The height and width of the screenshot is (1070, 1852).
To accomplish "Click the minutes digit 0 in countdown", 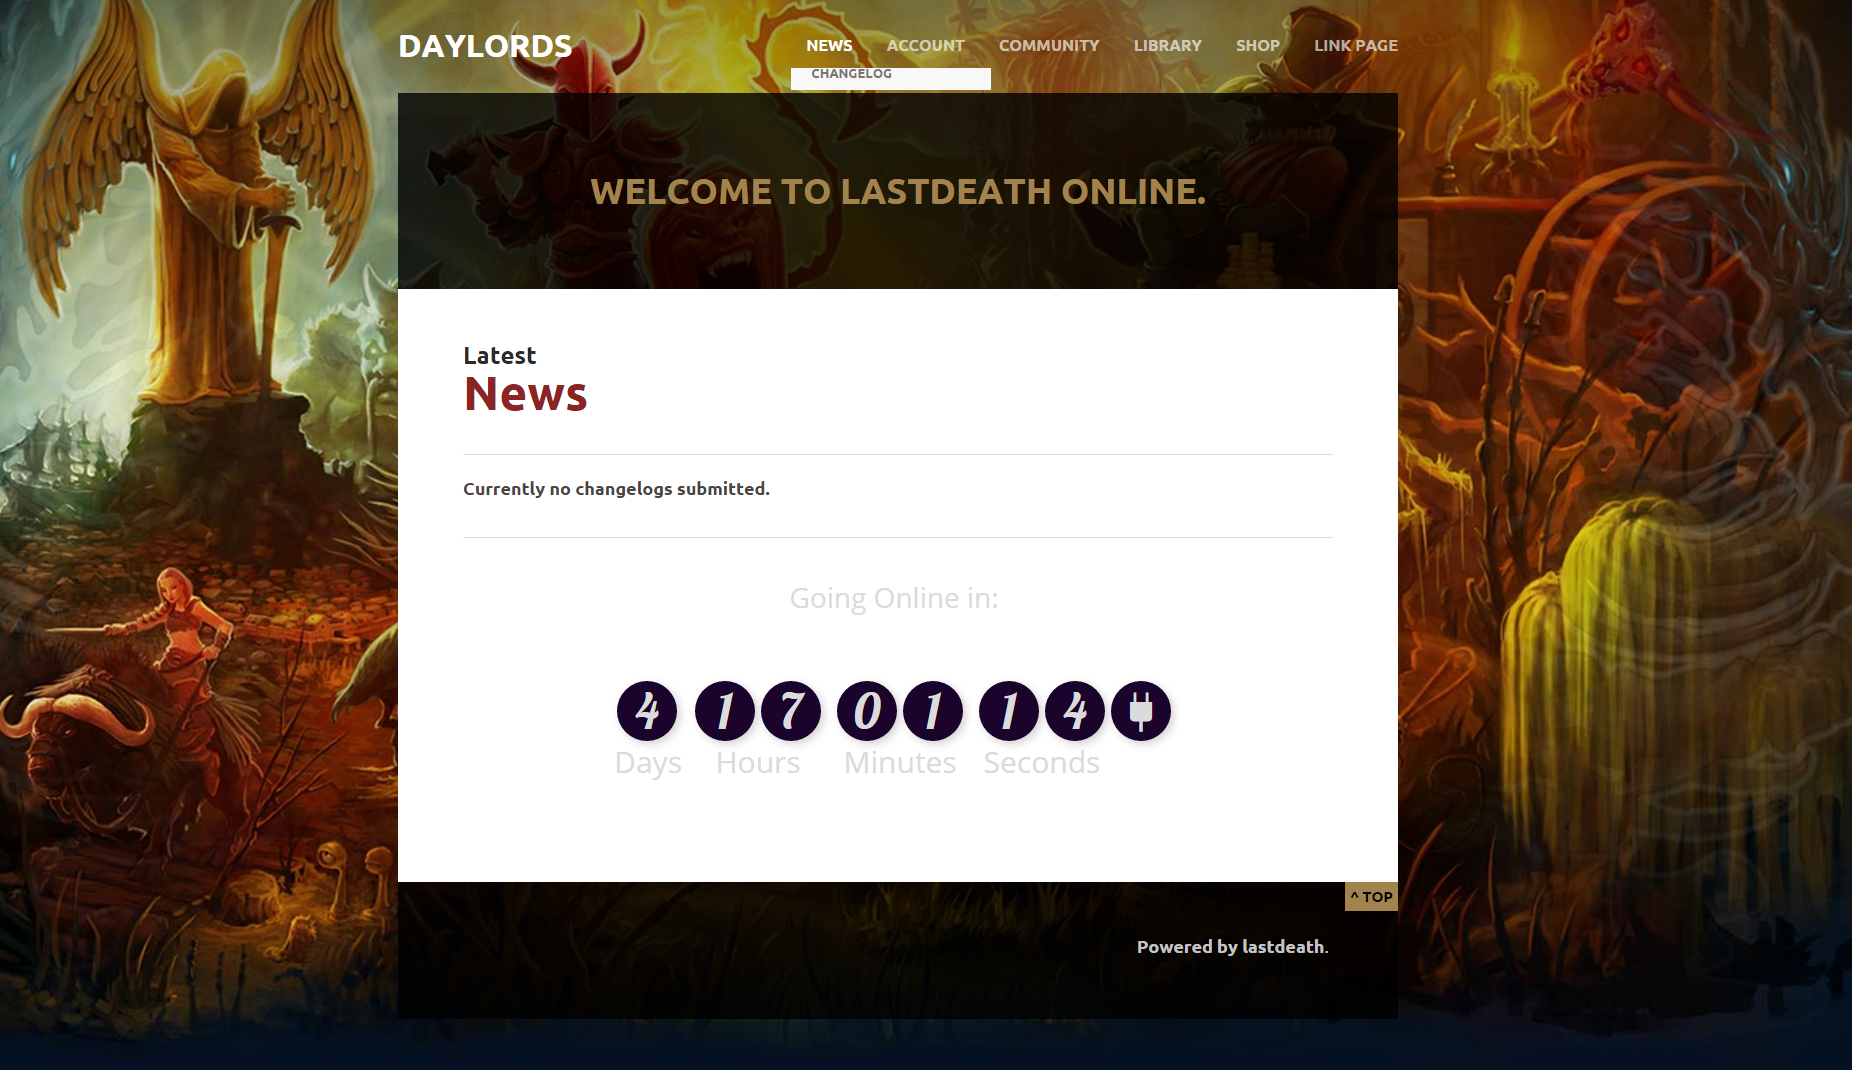I will coord(867,711).
